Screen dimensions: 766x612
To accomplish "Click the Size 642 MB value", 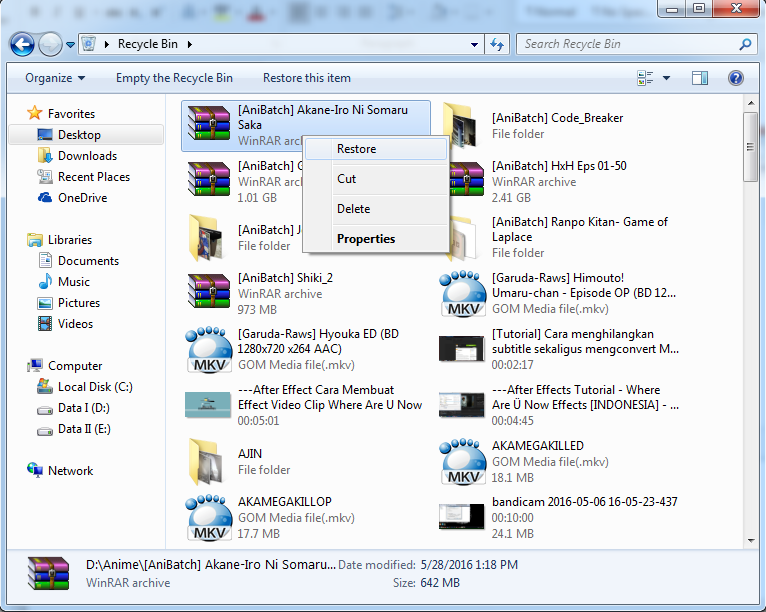I will click(440, 583).
